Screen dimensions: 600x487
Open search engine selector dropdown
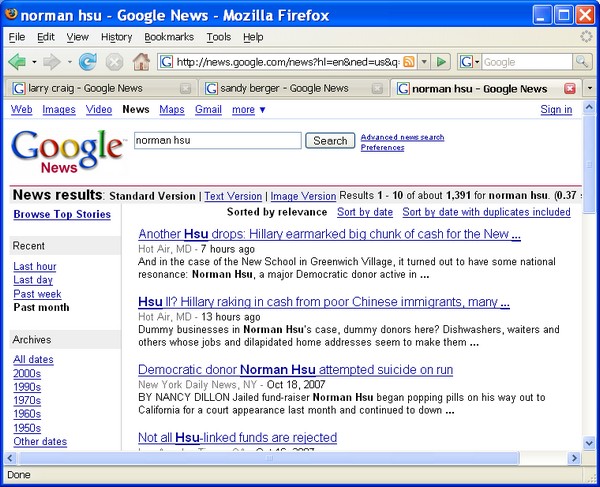point(477,62)
